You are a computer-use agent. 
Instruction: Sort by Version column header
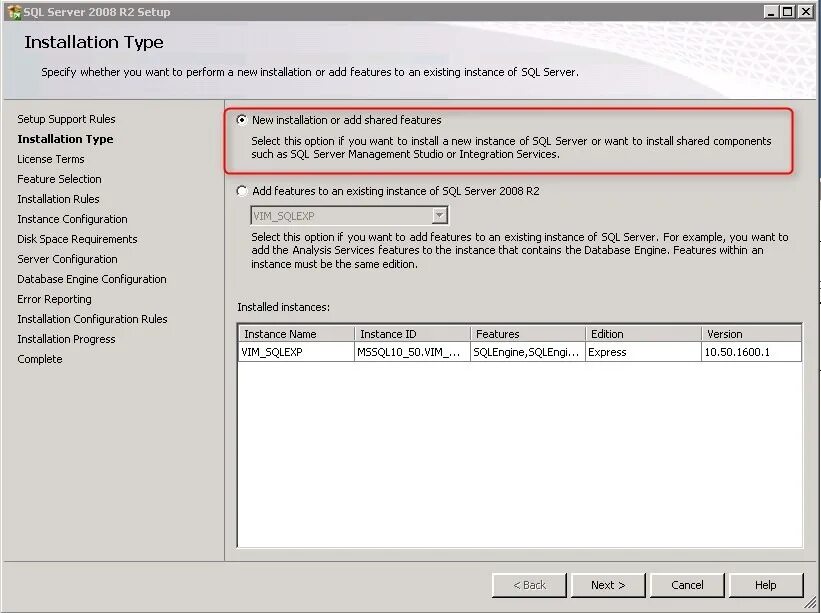(751, 334)
